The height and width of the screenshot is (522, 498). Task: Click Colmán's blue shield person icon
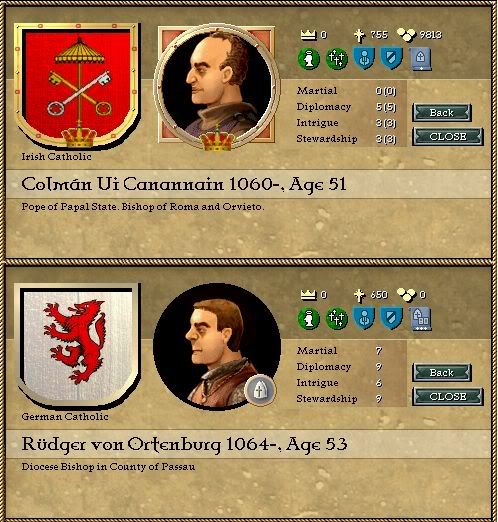(x=364, y=58)
